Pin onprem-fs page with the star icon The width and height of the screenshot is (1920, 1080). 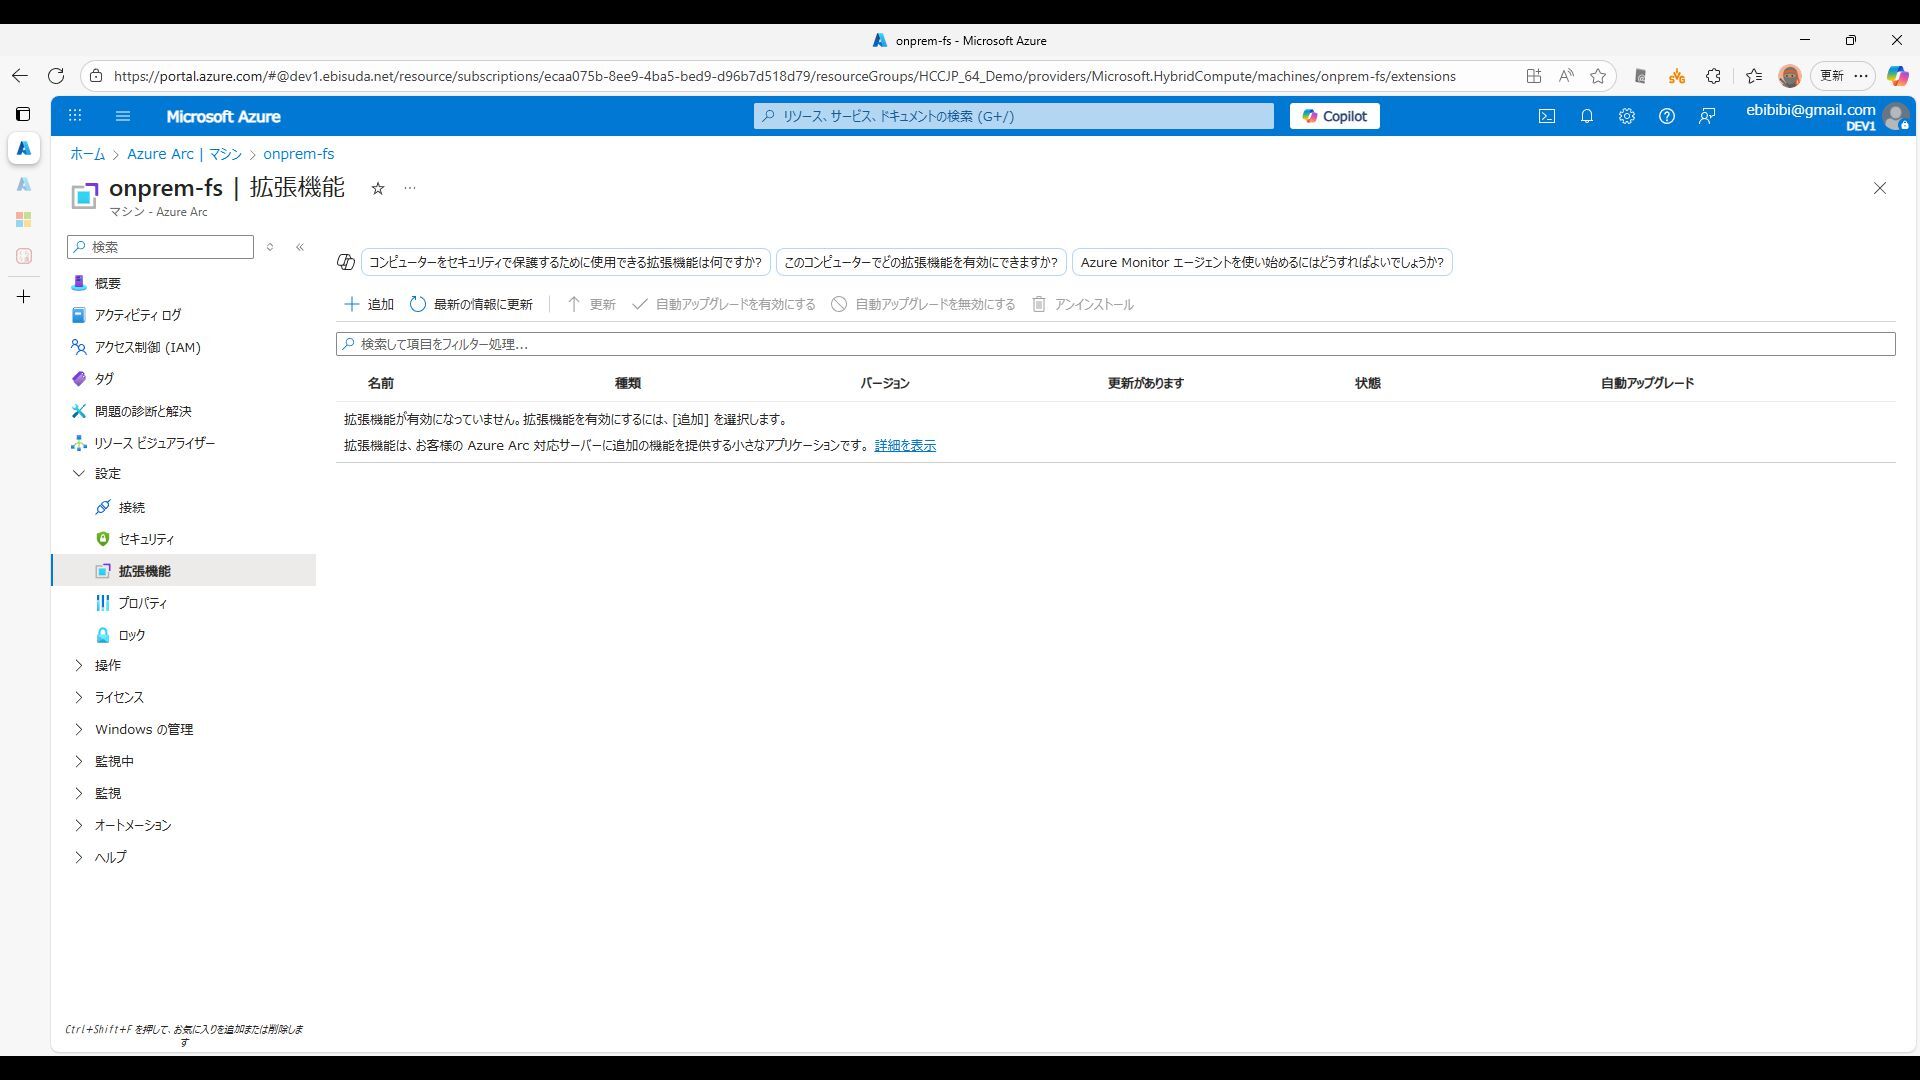378,188
